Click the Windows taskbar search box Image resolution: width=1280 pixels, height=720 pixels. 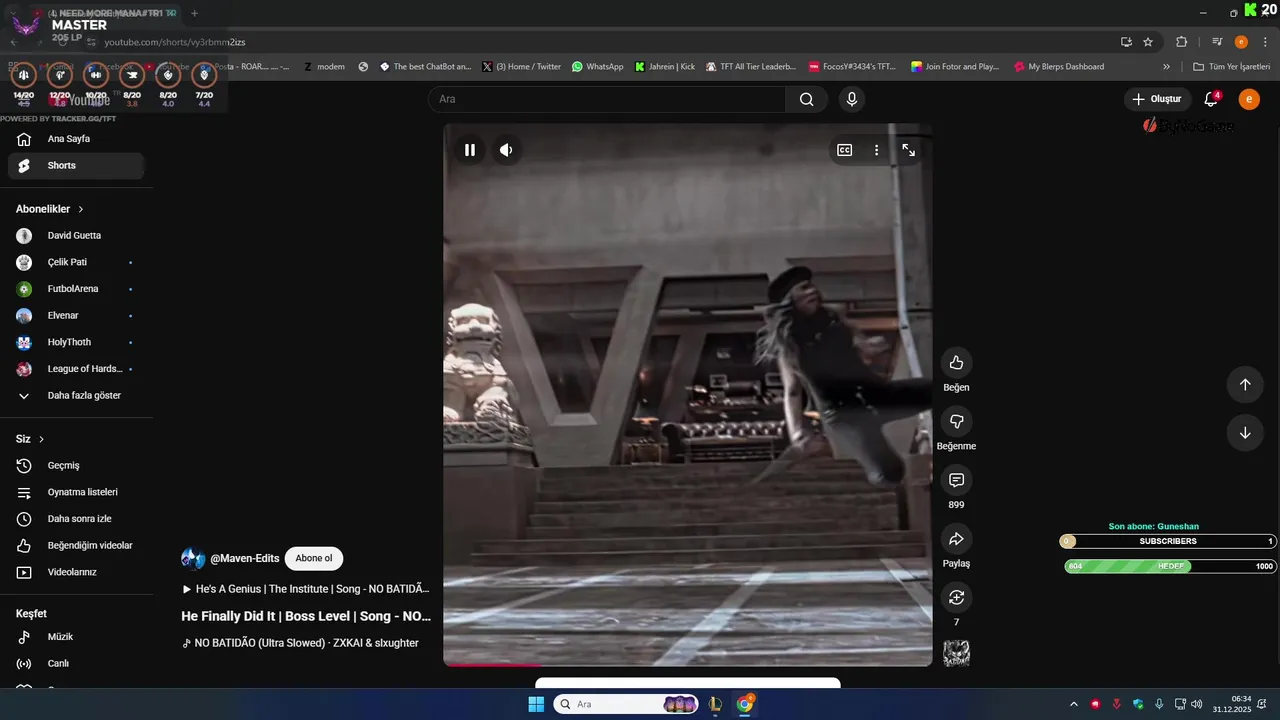click(626, 704)
